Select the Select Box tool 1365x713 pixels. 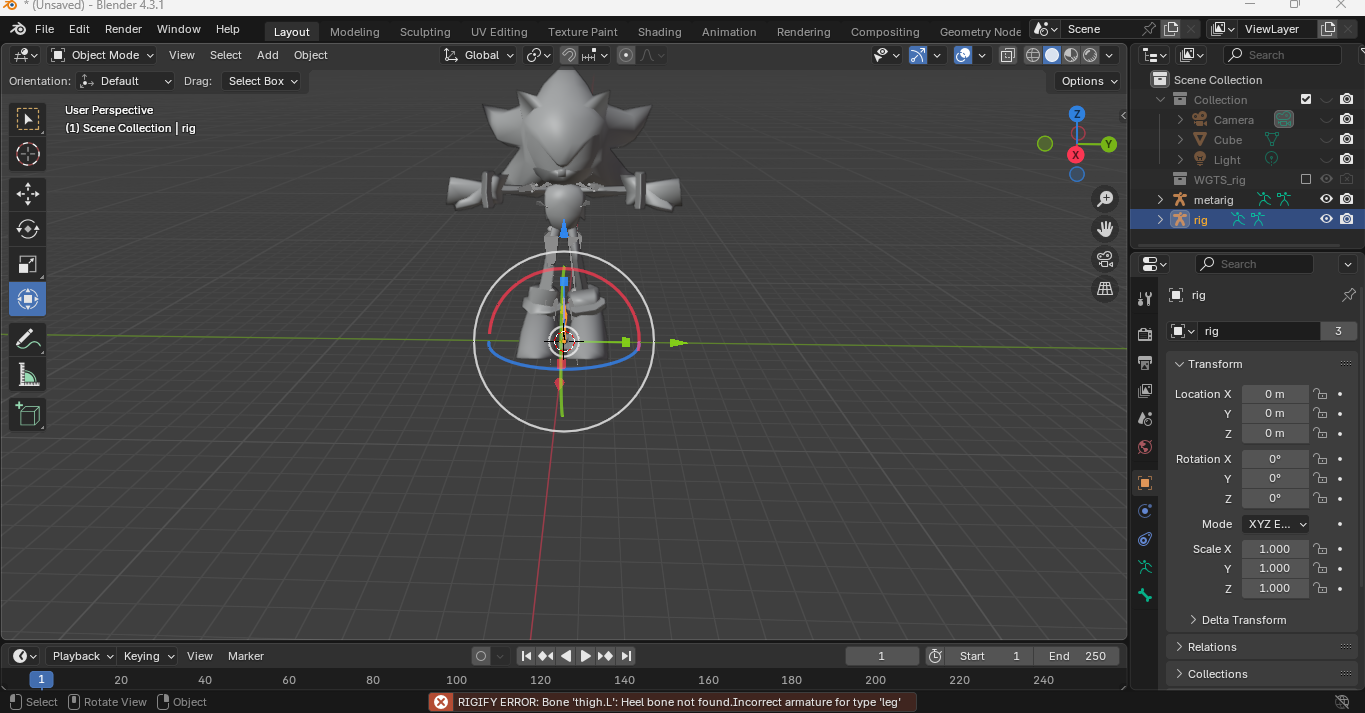28,120
